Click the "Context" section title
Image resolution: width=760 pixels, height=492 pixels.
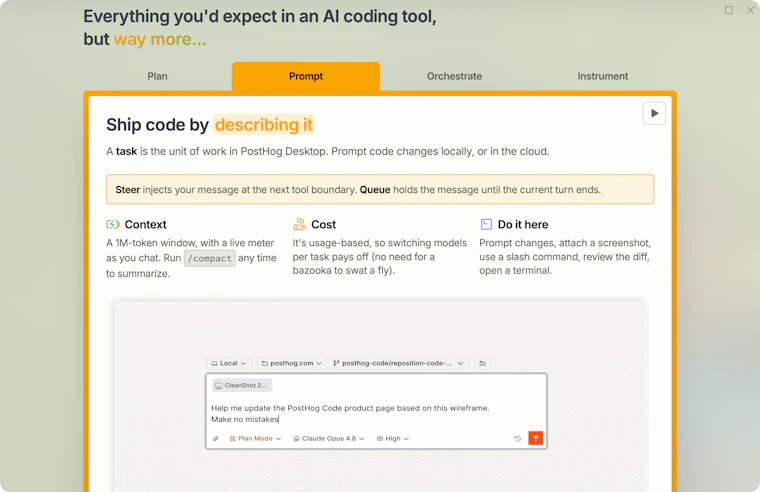(145, 224)
